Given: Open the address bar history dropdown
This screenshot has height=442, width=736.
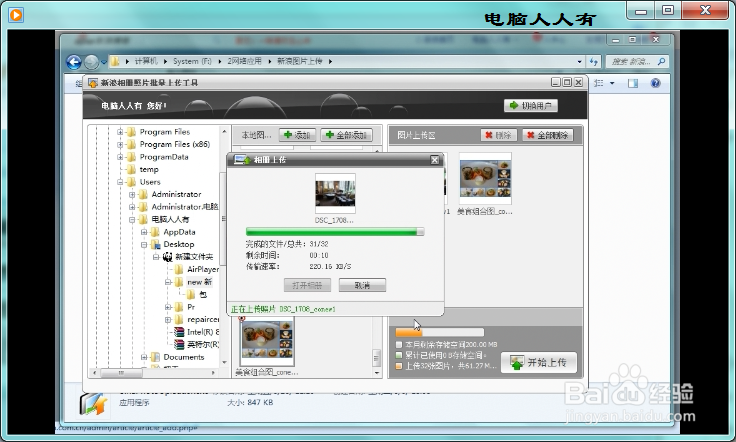Looking at the screenshot, I should coord(579,61).
